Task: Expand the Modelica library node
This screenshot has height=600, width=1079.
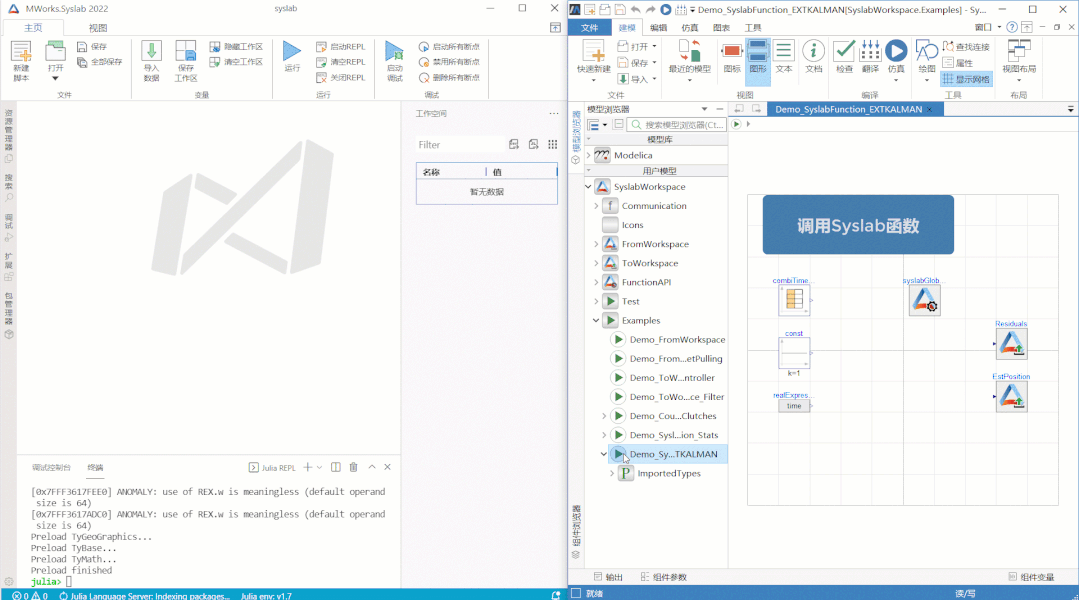Action: point(588,156)
